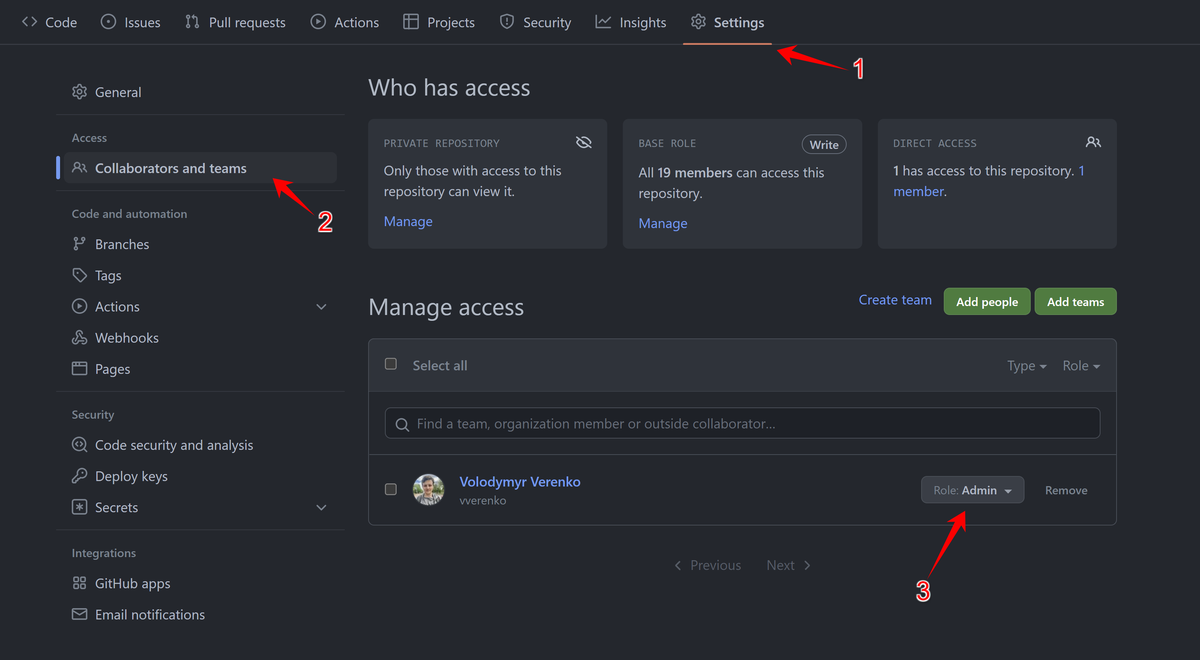The height and width of the screenshot is (660, 1200).
Task: Click the General gear icon
Action: pos(79,92)
